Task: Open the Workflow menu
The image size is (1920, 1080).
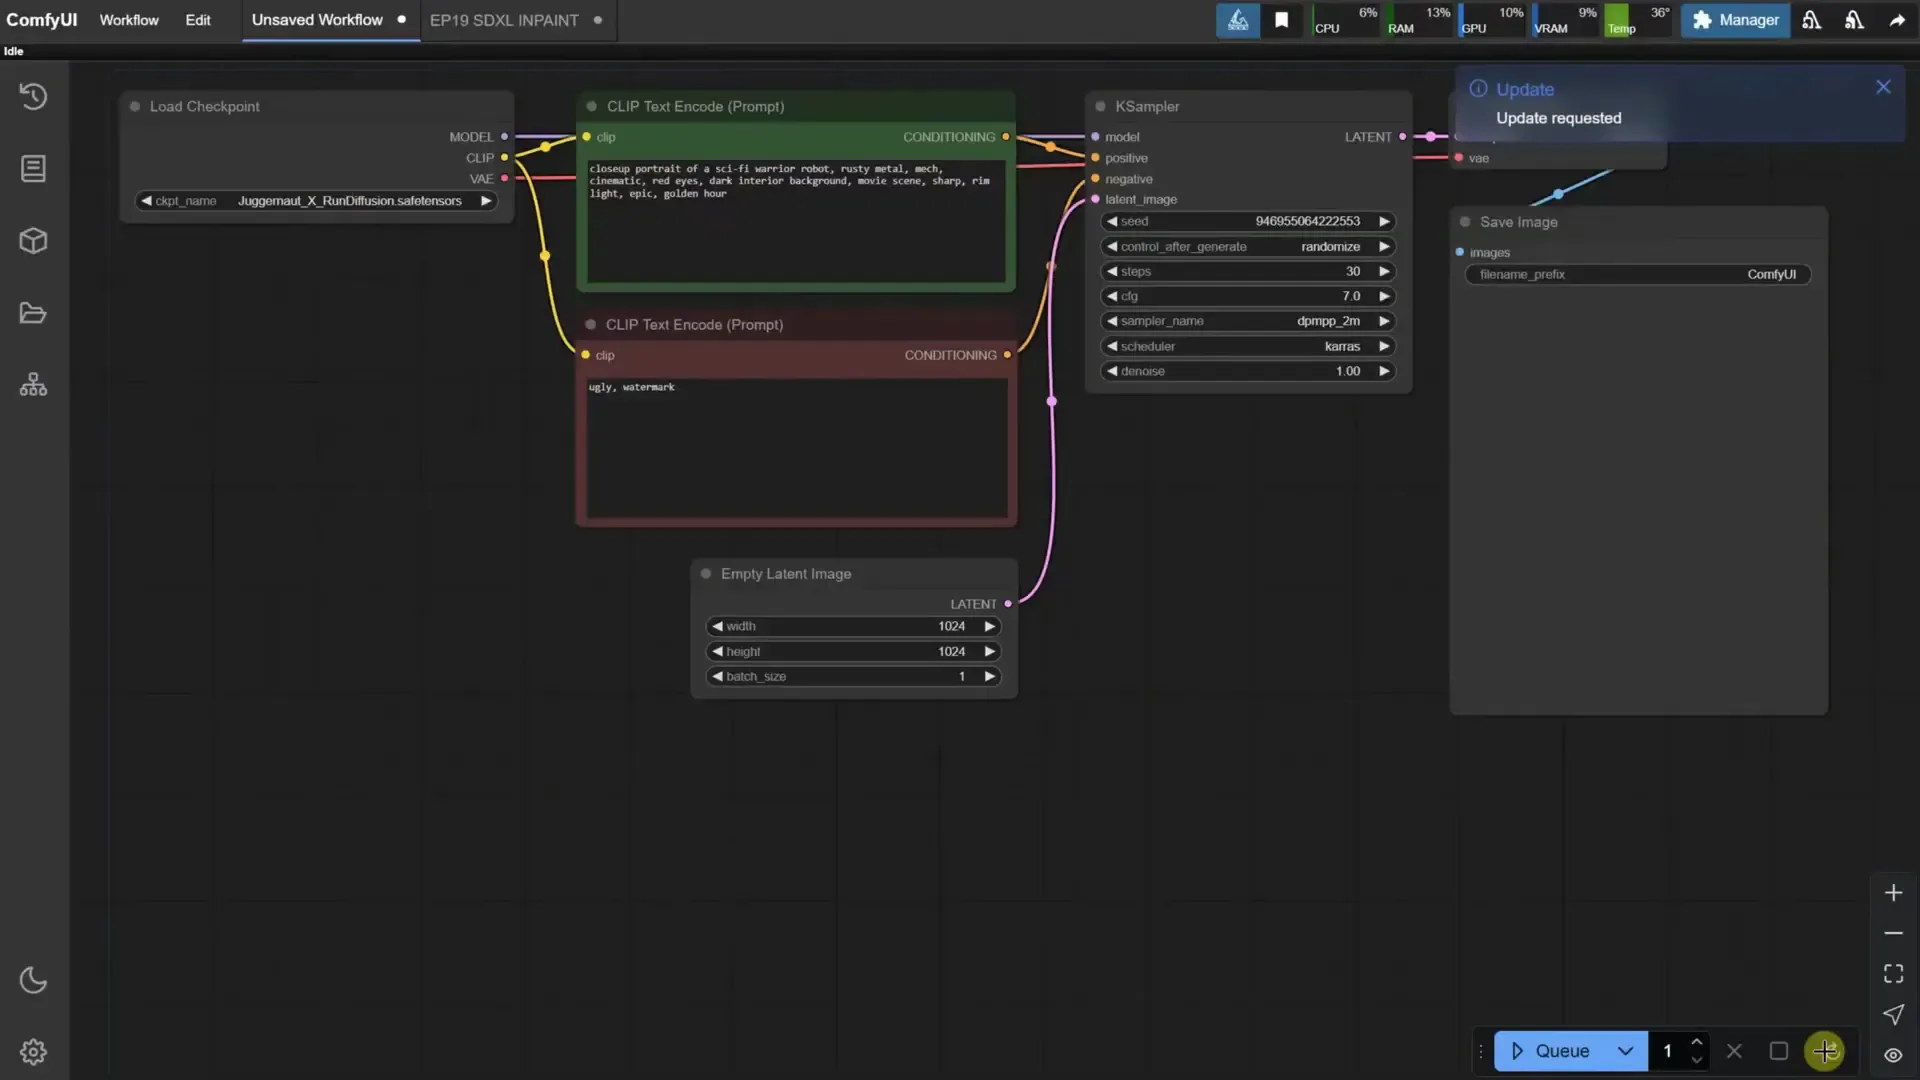Action: click(x=128, y=20)
